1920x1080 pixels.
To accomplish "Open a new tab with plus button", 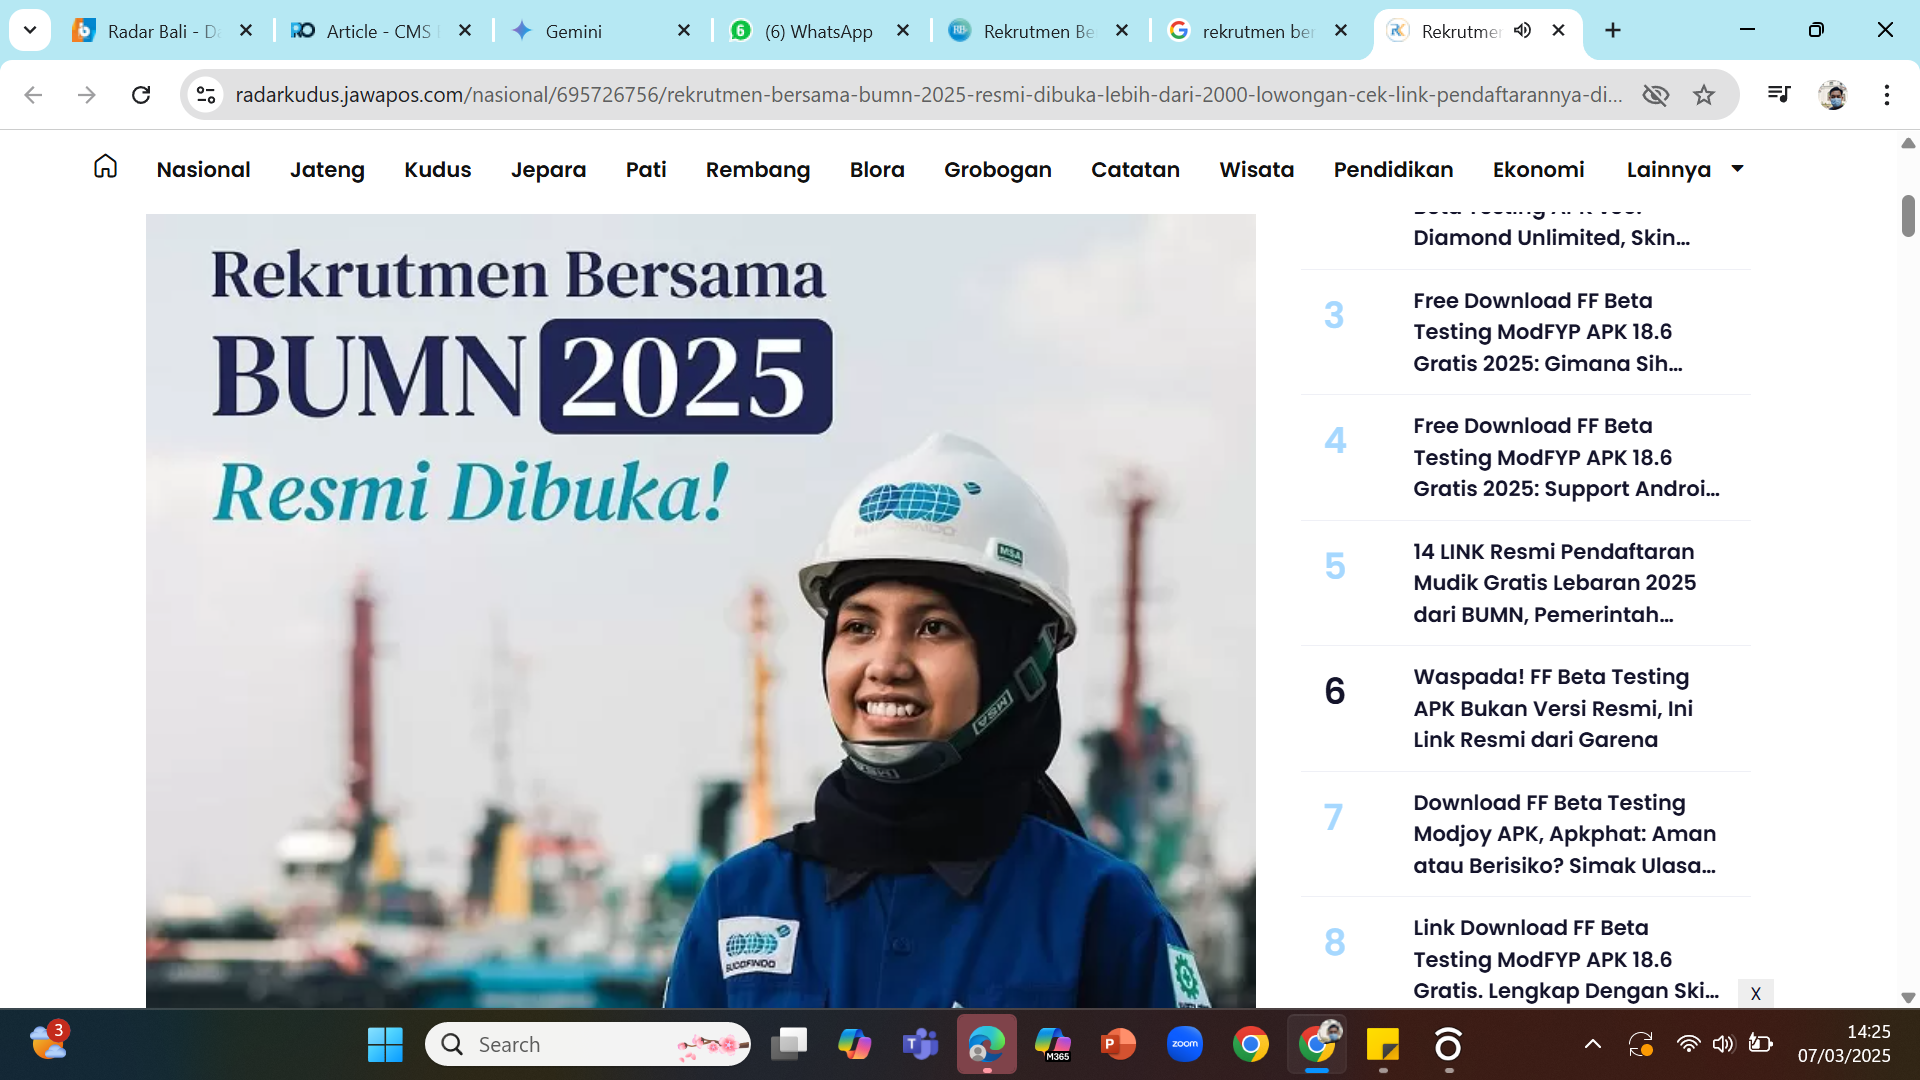I will click(1613, 31).
